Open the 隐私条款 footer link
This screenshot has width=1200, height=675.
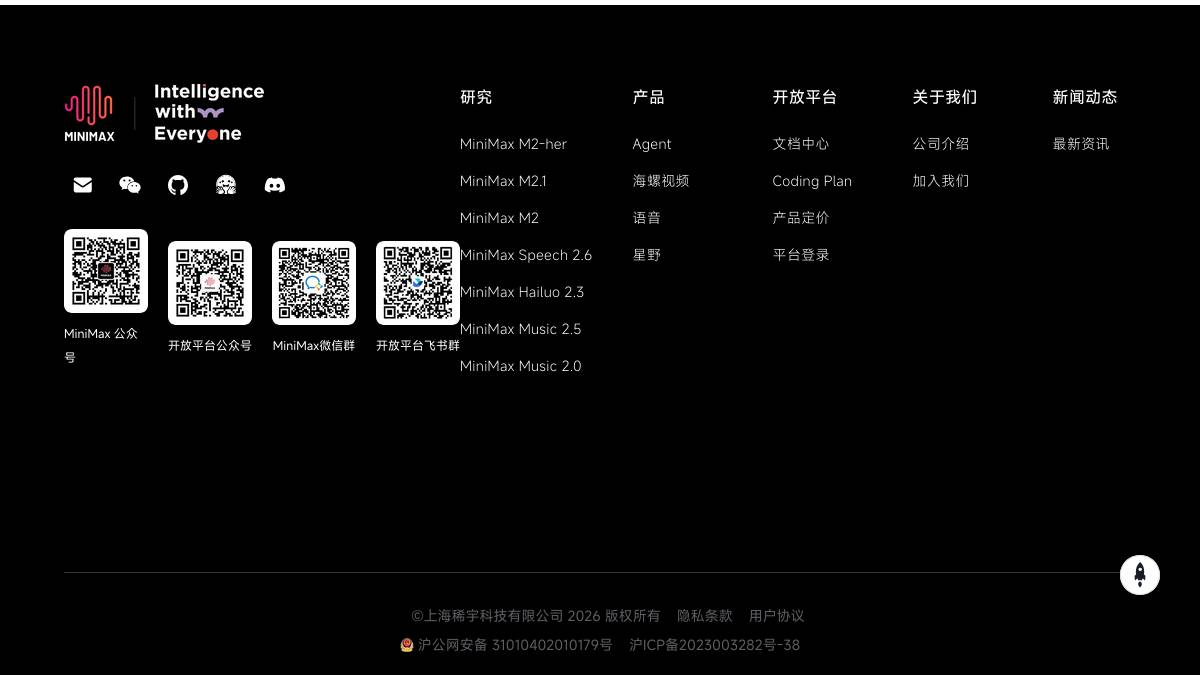[x=704, y=616]
